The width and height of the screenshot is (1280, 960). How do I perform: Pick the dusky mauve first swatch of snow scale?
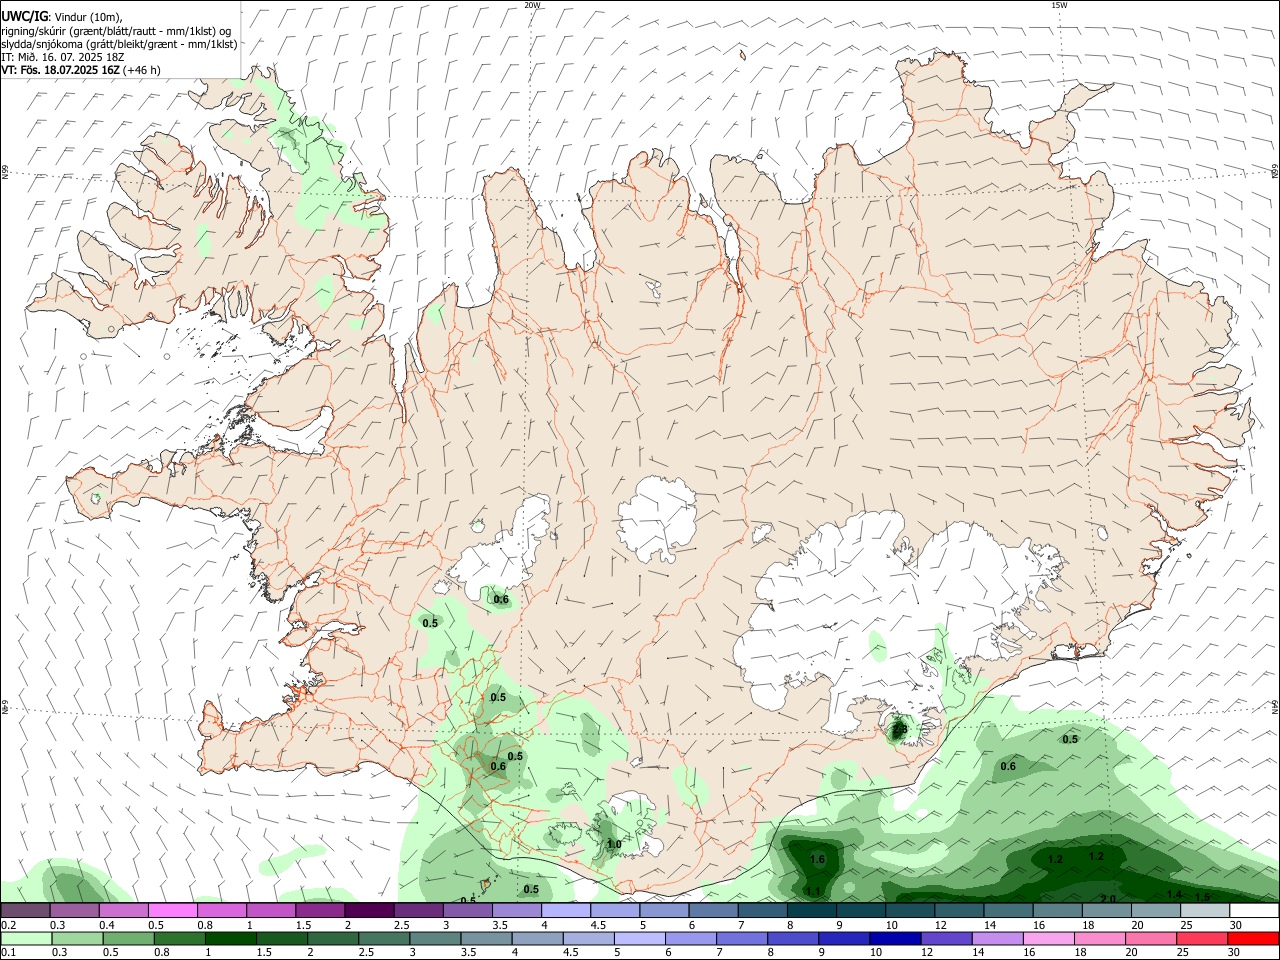(25, 910)
